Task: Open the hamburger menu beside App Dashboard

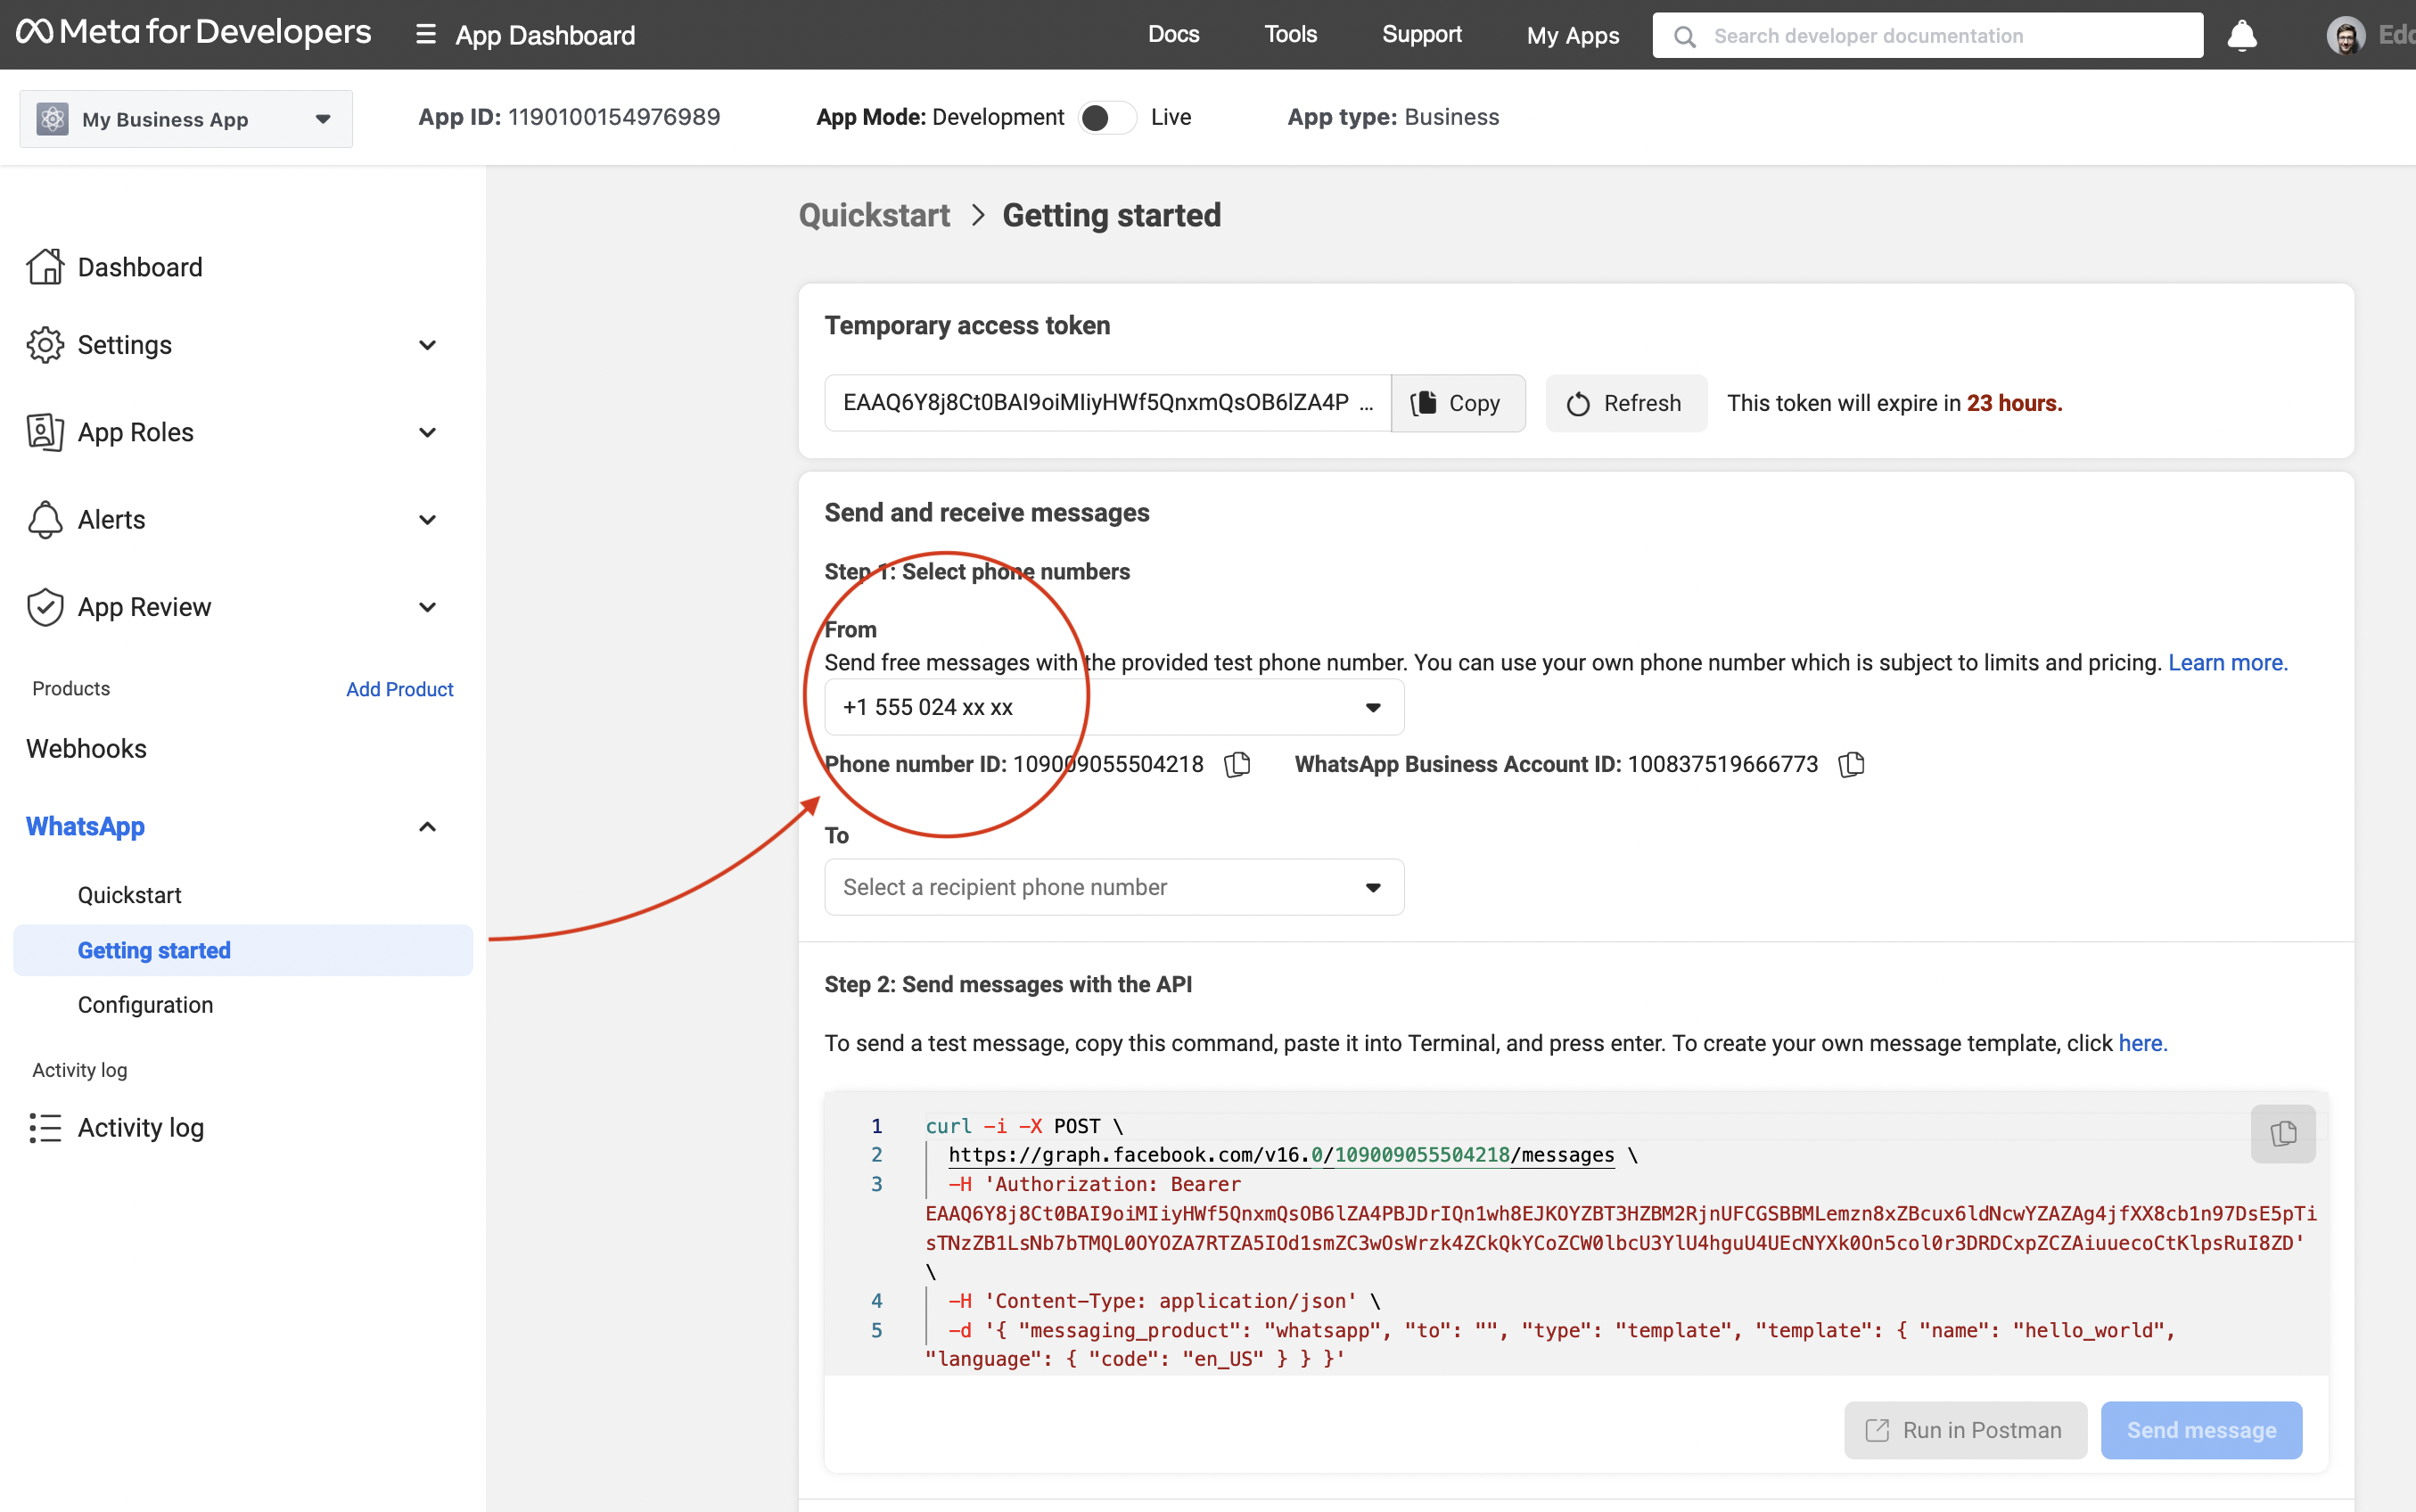Action: point(426,35)
